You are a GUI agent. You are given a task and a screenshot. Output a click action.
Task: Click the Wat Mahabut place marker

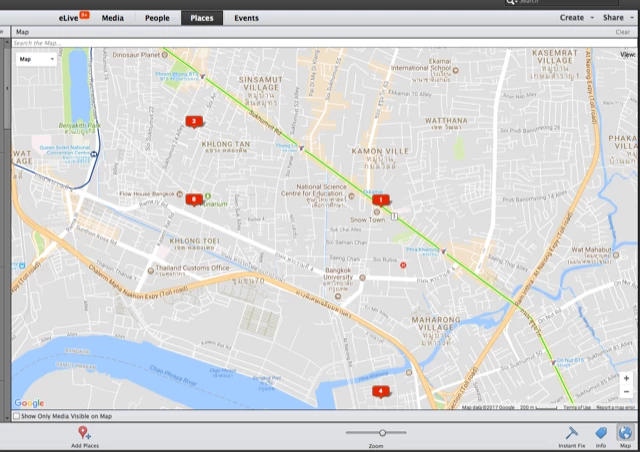pyautogui.click(x=616, y=255)
